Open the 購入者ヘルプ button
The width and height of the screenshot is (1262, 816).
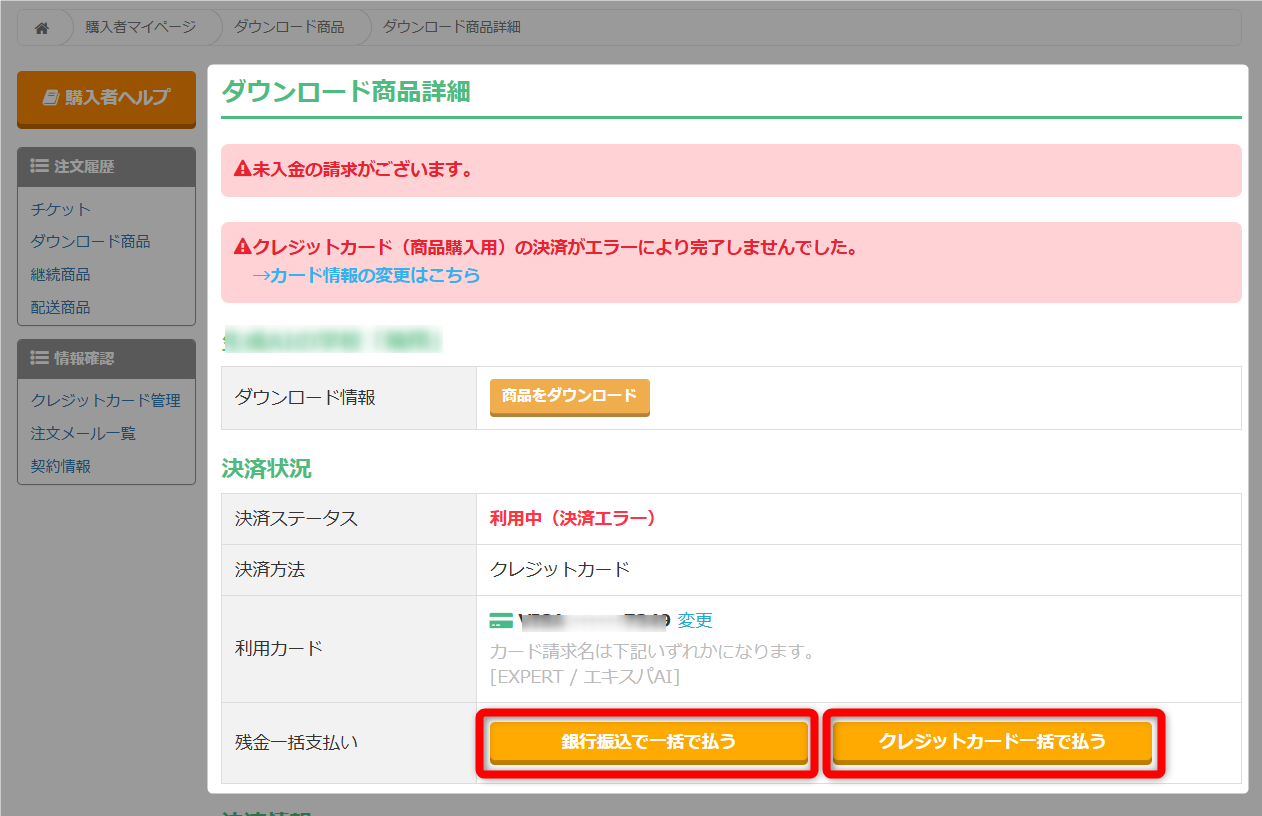[x=106, y=98]
